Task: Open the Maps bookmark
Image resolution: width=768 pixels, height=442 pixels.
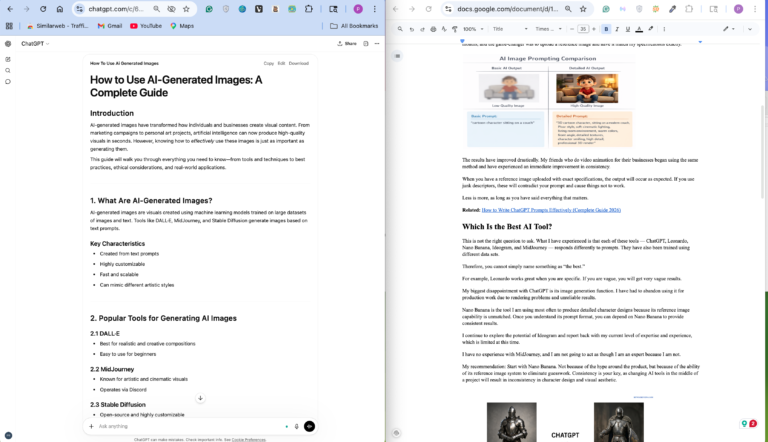Action: [182, 26]
